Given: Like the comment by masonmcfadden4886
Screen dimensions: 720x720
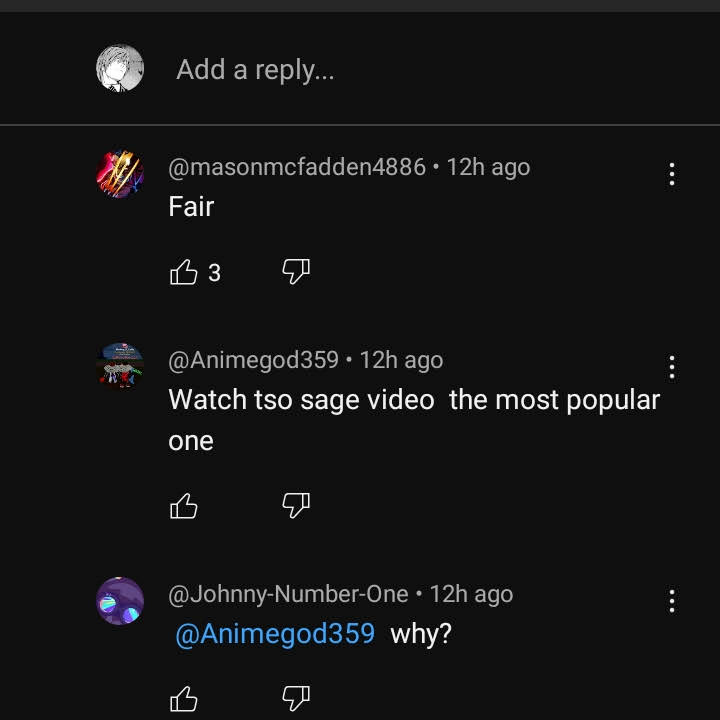Looking at the screenshot, I should pos(185,272).
